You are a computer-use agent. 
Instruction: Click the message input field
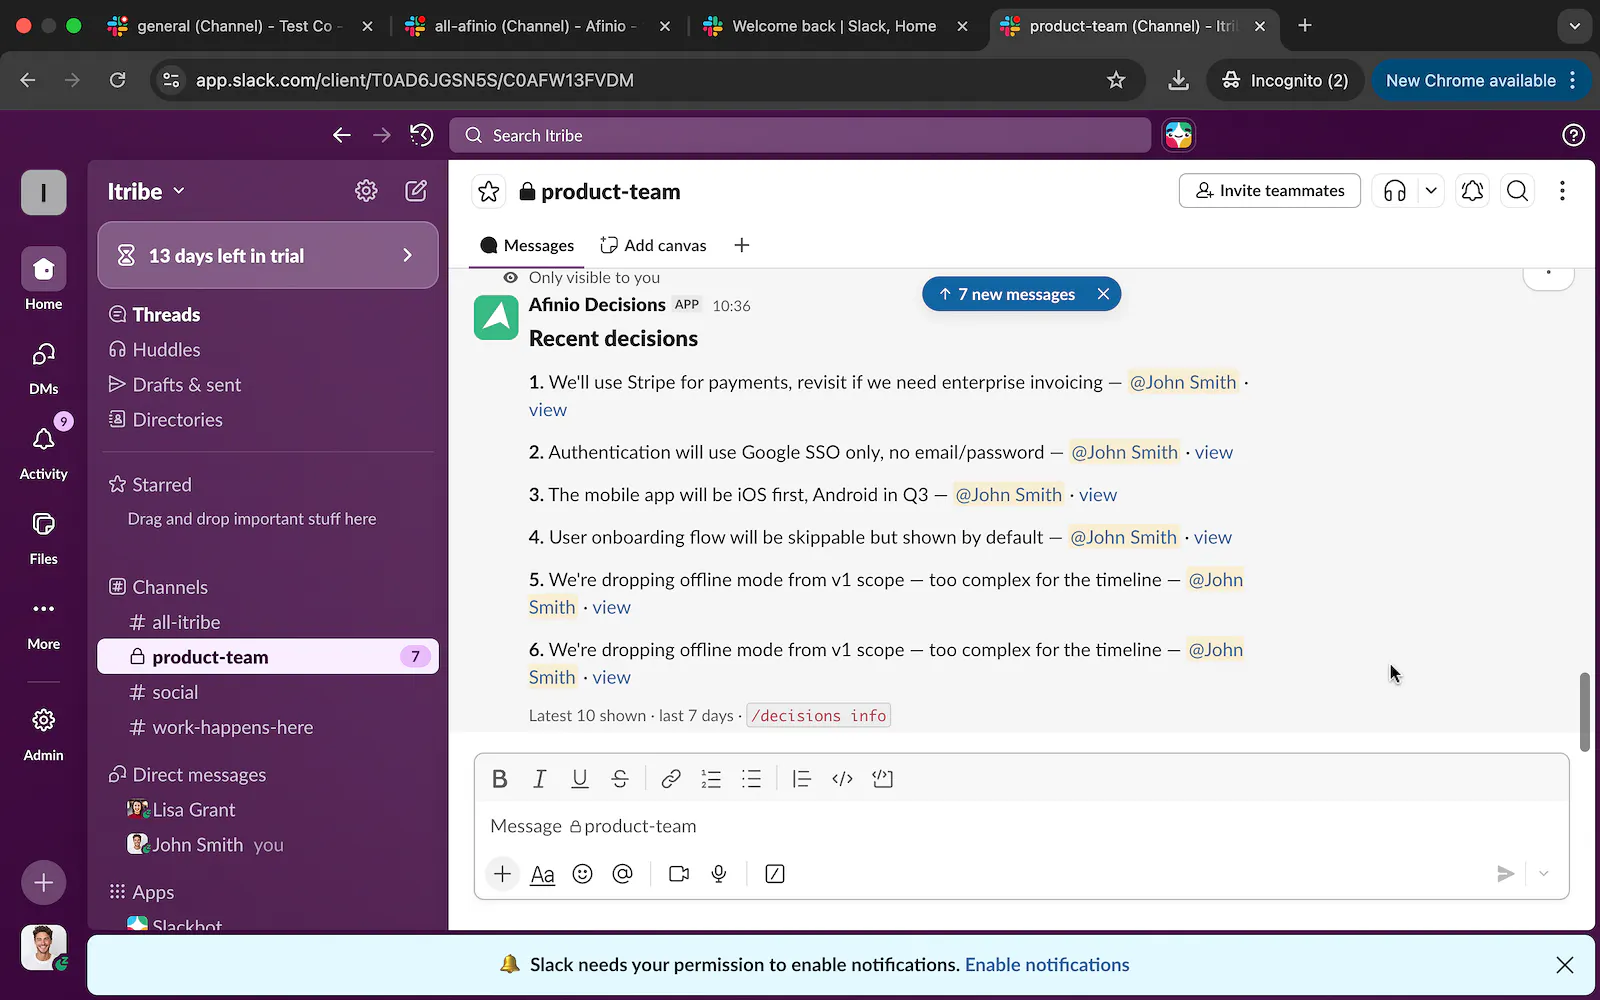click(1021, 826)
